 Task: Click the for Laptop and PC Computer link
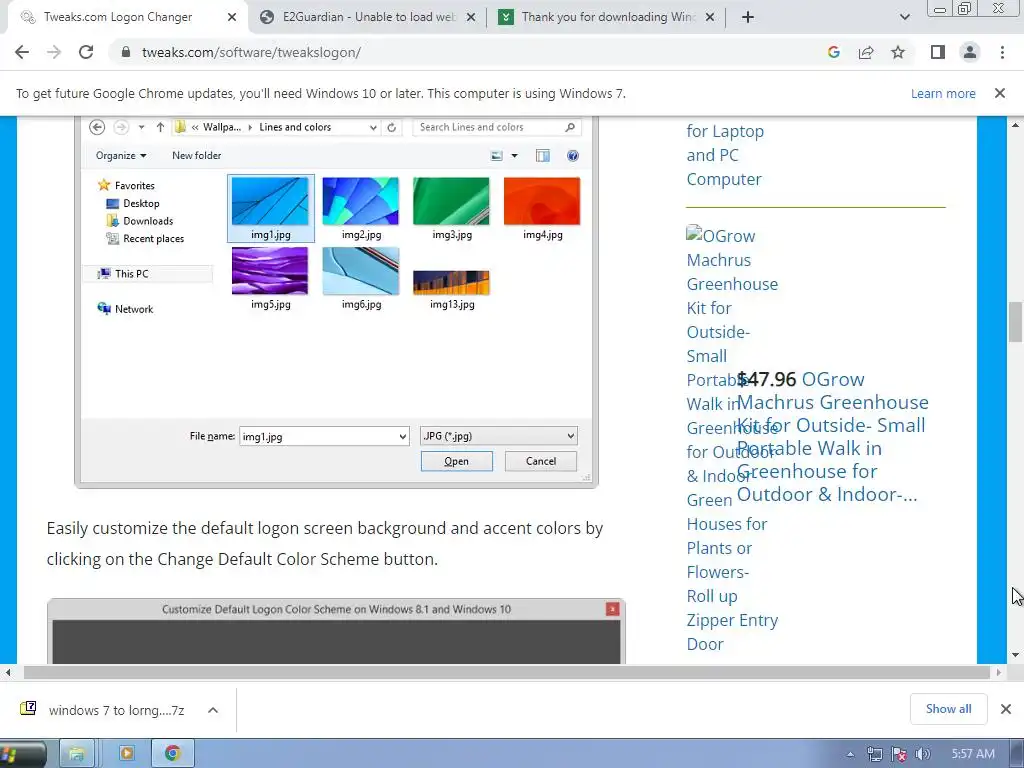pyautogui.click(x=724, y=155)
